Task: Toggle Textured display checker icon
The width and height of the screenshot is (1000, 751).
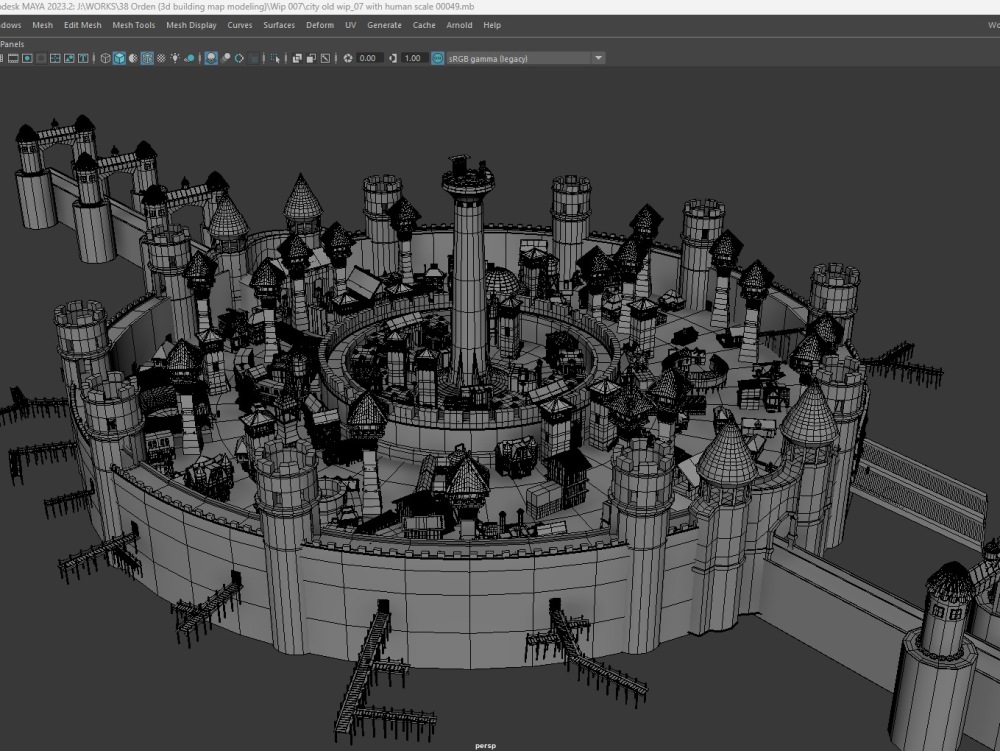Action: [161, 58]
